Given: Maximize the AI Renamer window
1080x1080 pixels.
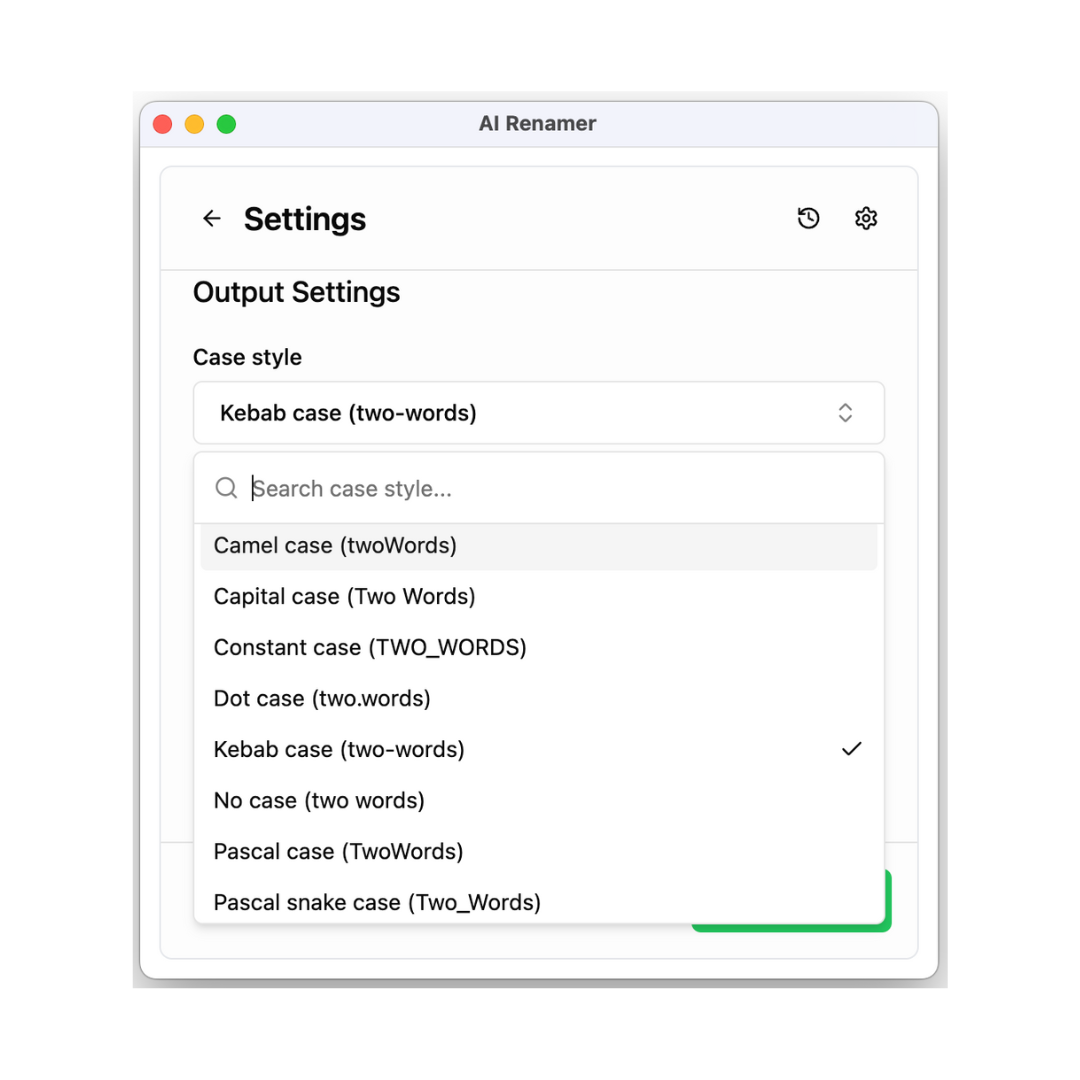Looking at the screenshot, I should tap(226, 124).
